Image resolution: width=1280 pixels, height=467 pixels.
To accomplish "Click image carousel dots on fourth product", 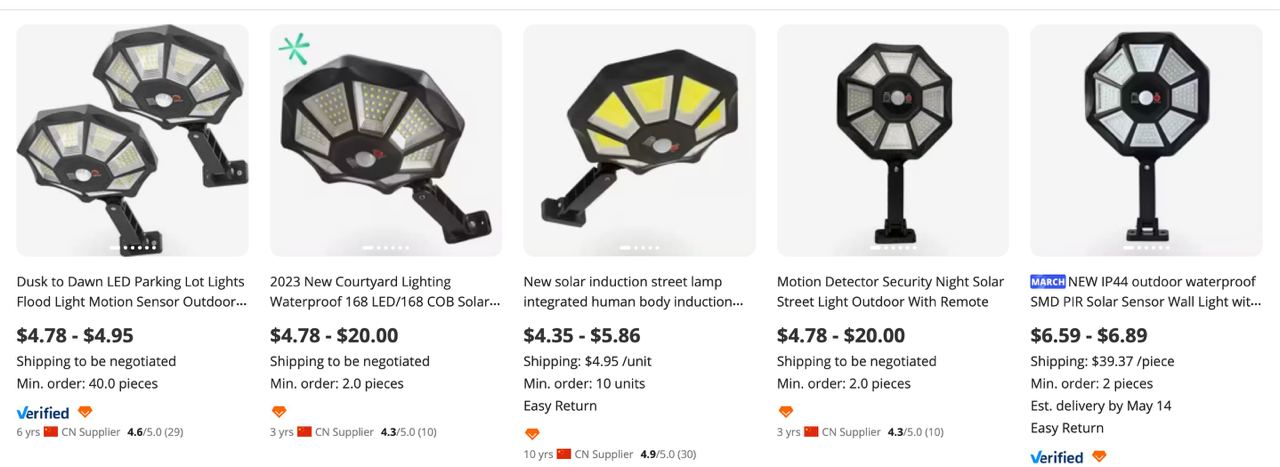I will (893, 247).
